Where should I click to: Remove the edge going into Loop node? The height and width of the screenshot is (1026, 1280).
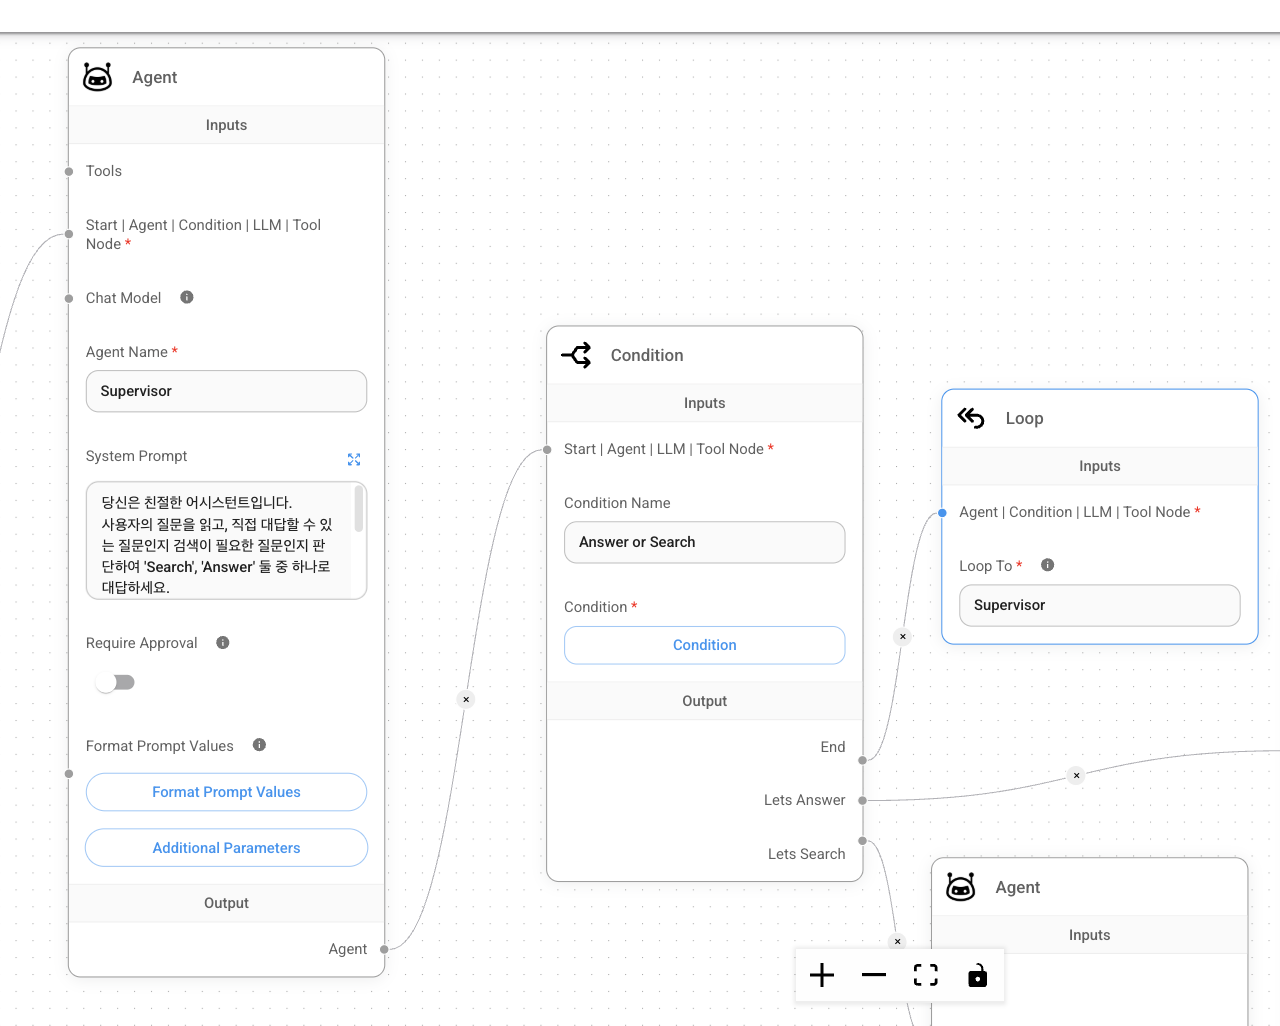tap(903, 636)
